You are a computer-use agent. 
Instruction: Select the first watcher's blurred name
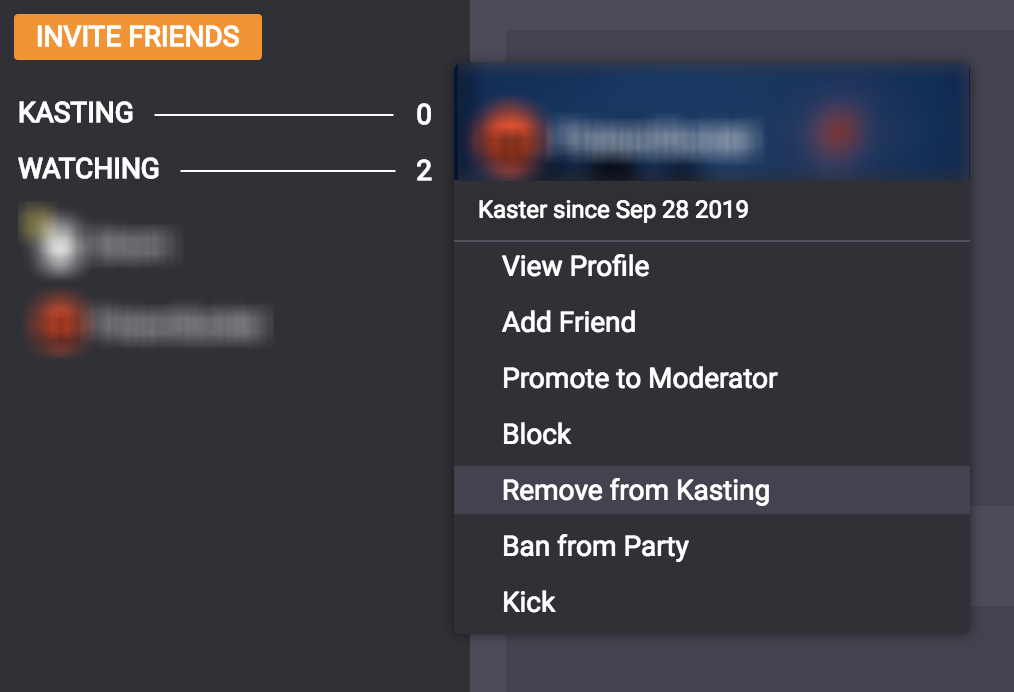[x=135, y=247]
